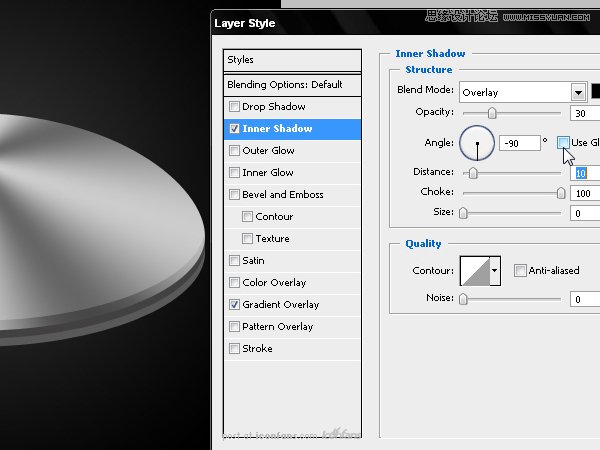Viewport: 600px width, 450px height.
Task: Open the Outer Glow style settings
Action: pos(292,151)
